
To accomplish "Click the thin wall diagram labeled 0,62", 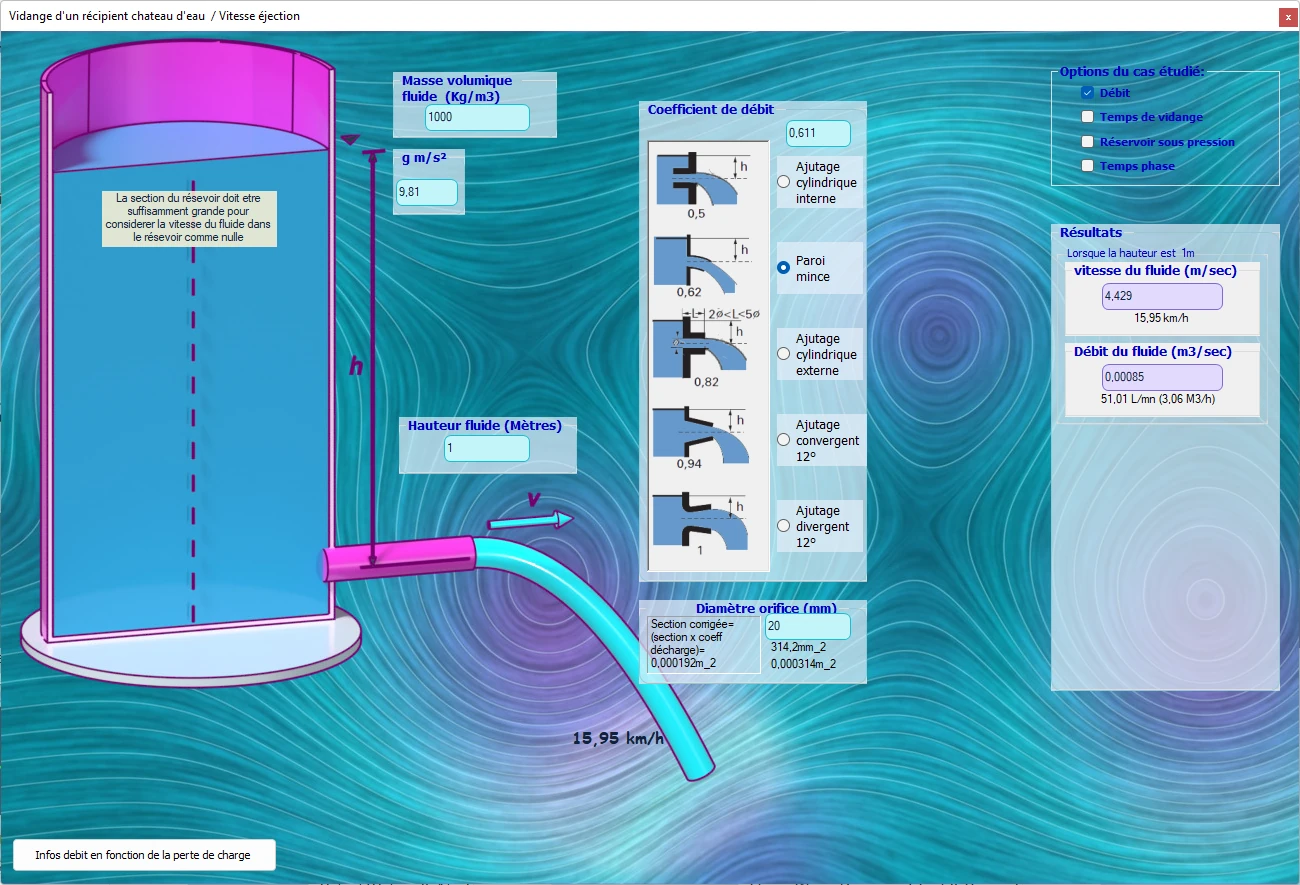I will pyautogui.click(x=701, y=266).
